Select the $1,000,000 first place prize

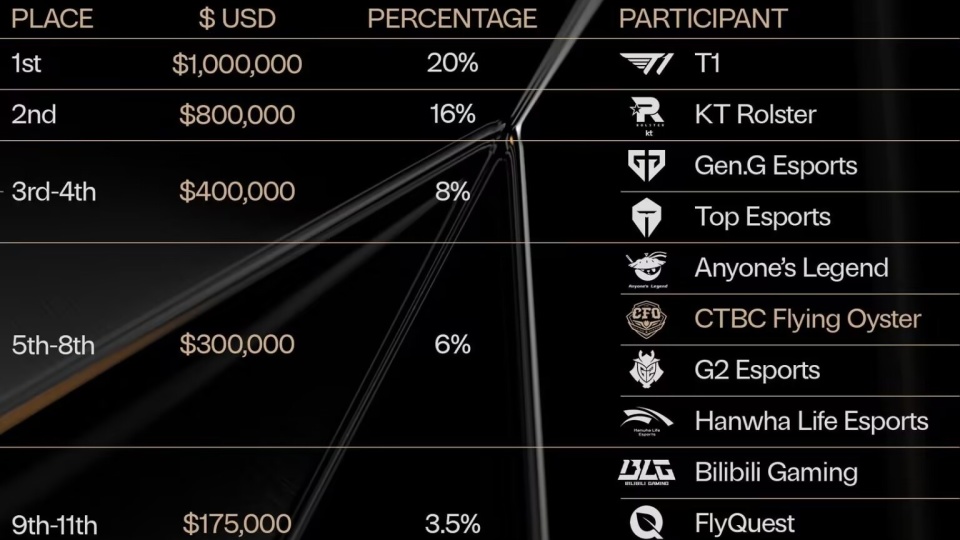[x=237, y=64]
